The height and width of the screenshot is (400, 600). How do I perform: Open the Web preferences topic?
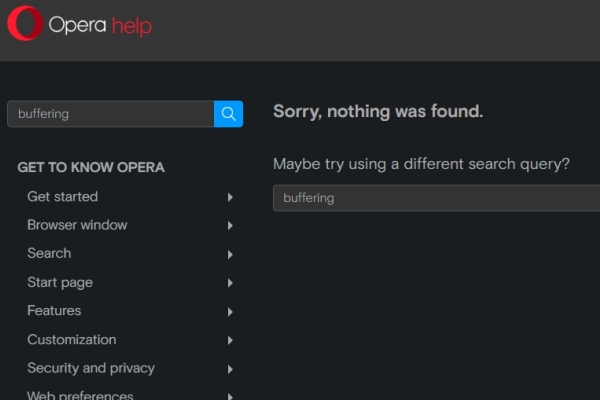point(80,395)
